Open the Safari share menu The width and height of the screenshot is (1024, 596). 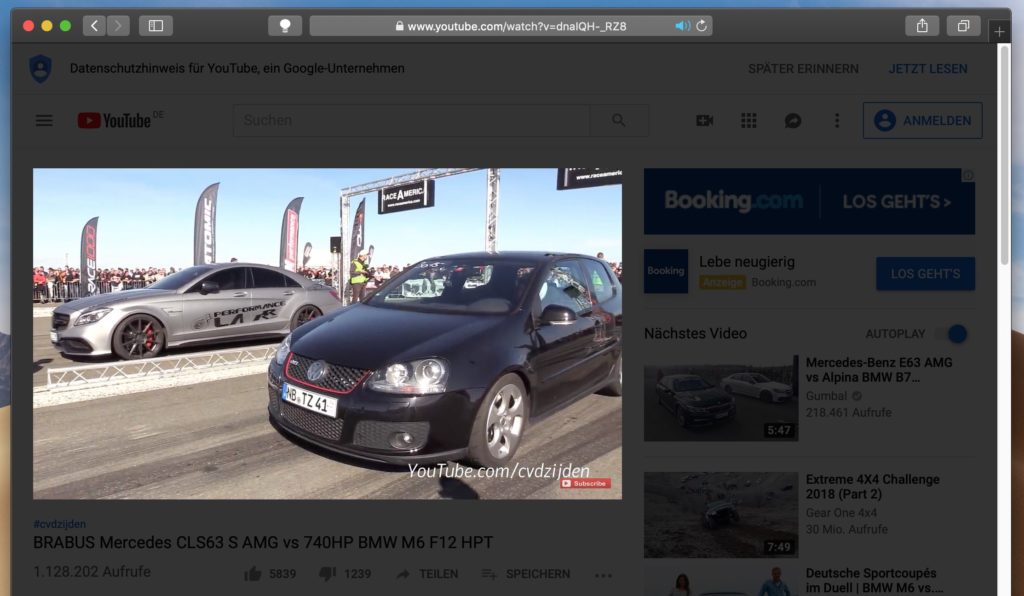pyautogui.click(x=921, y=26)
